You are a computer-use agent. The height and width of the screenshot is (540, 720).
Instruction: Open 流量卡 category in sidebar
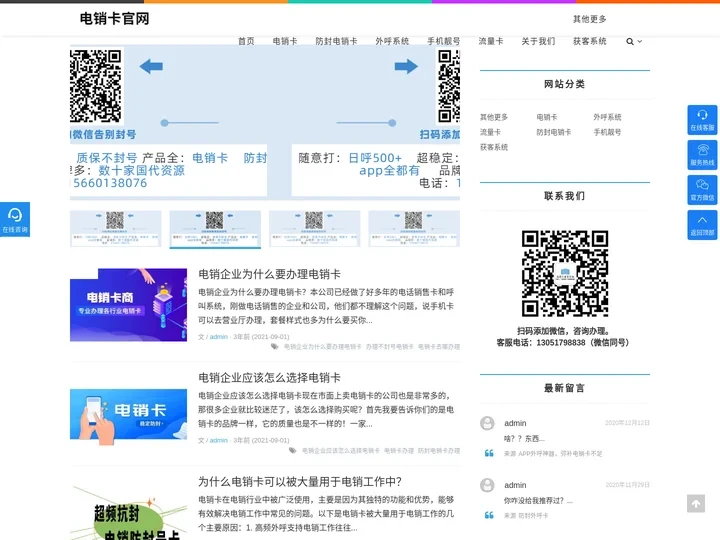490,132
